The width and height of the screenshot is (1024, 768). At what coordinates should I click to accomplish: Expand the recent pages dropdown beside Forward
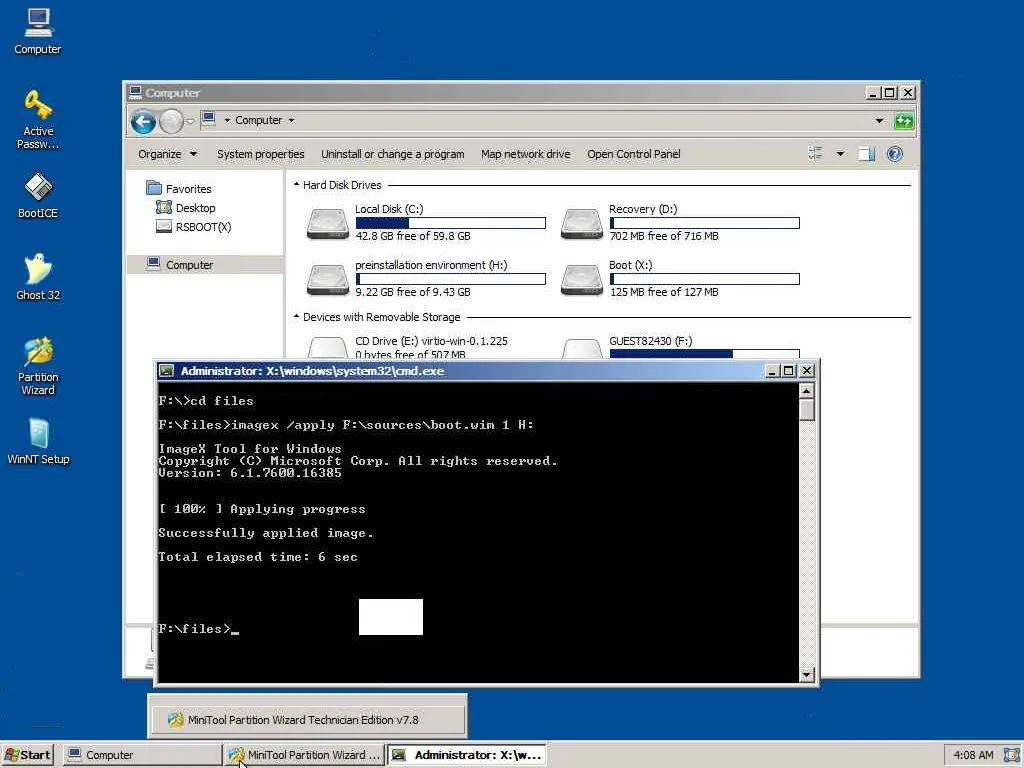tap(190, 121)
